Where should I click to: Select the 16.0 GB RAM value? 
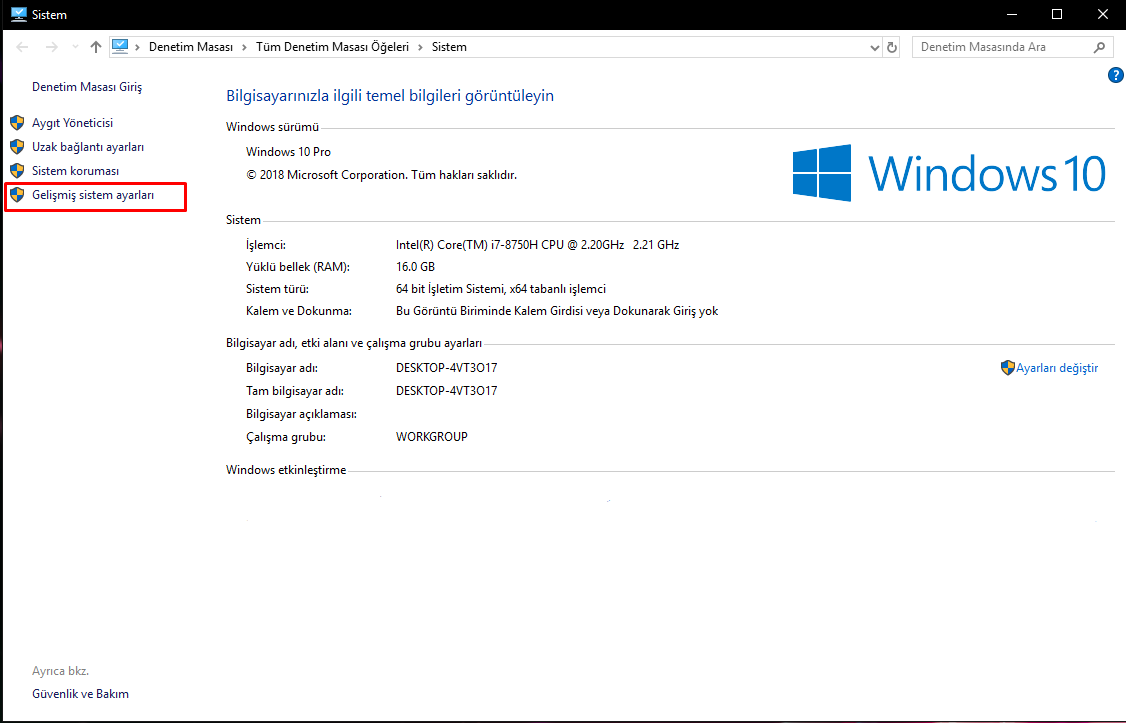coord(415,266)
